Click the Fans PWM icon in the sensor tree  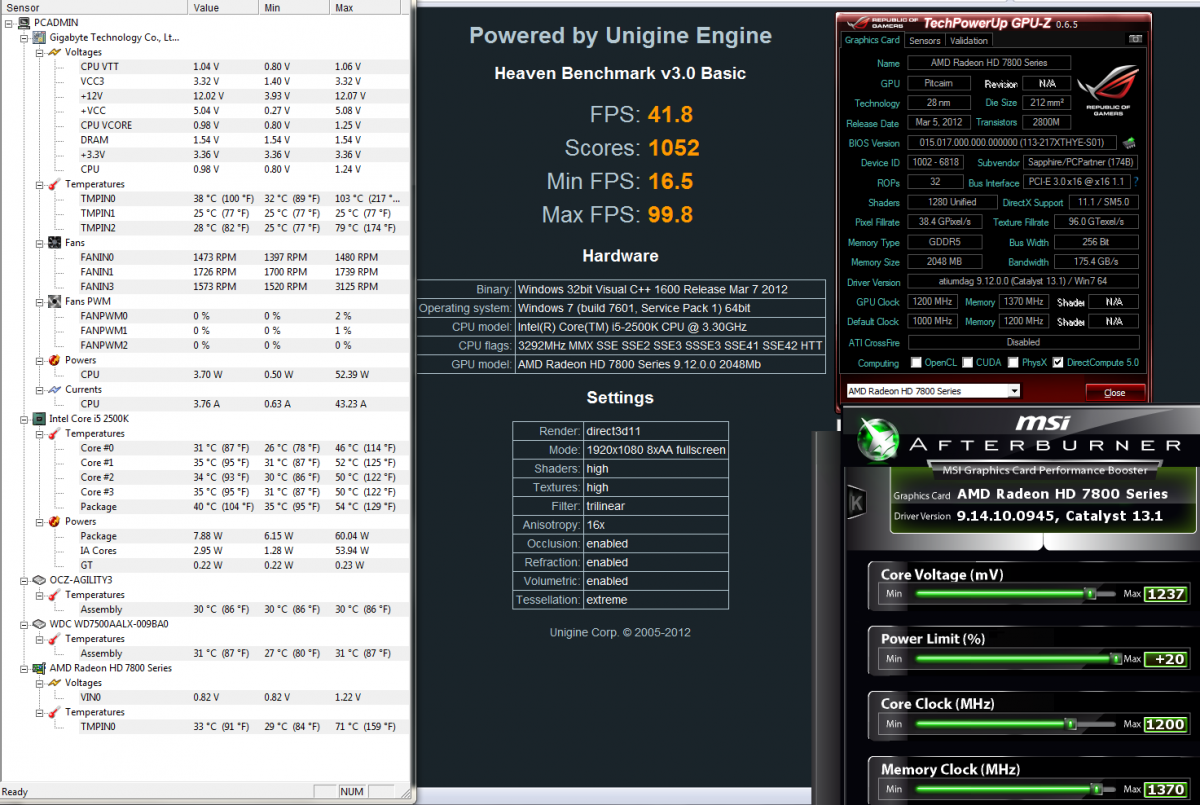[54, 301]
